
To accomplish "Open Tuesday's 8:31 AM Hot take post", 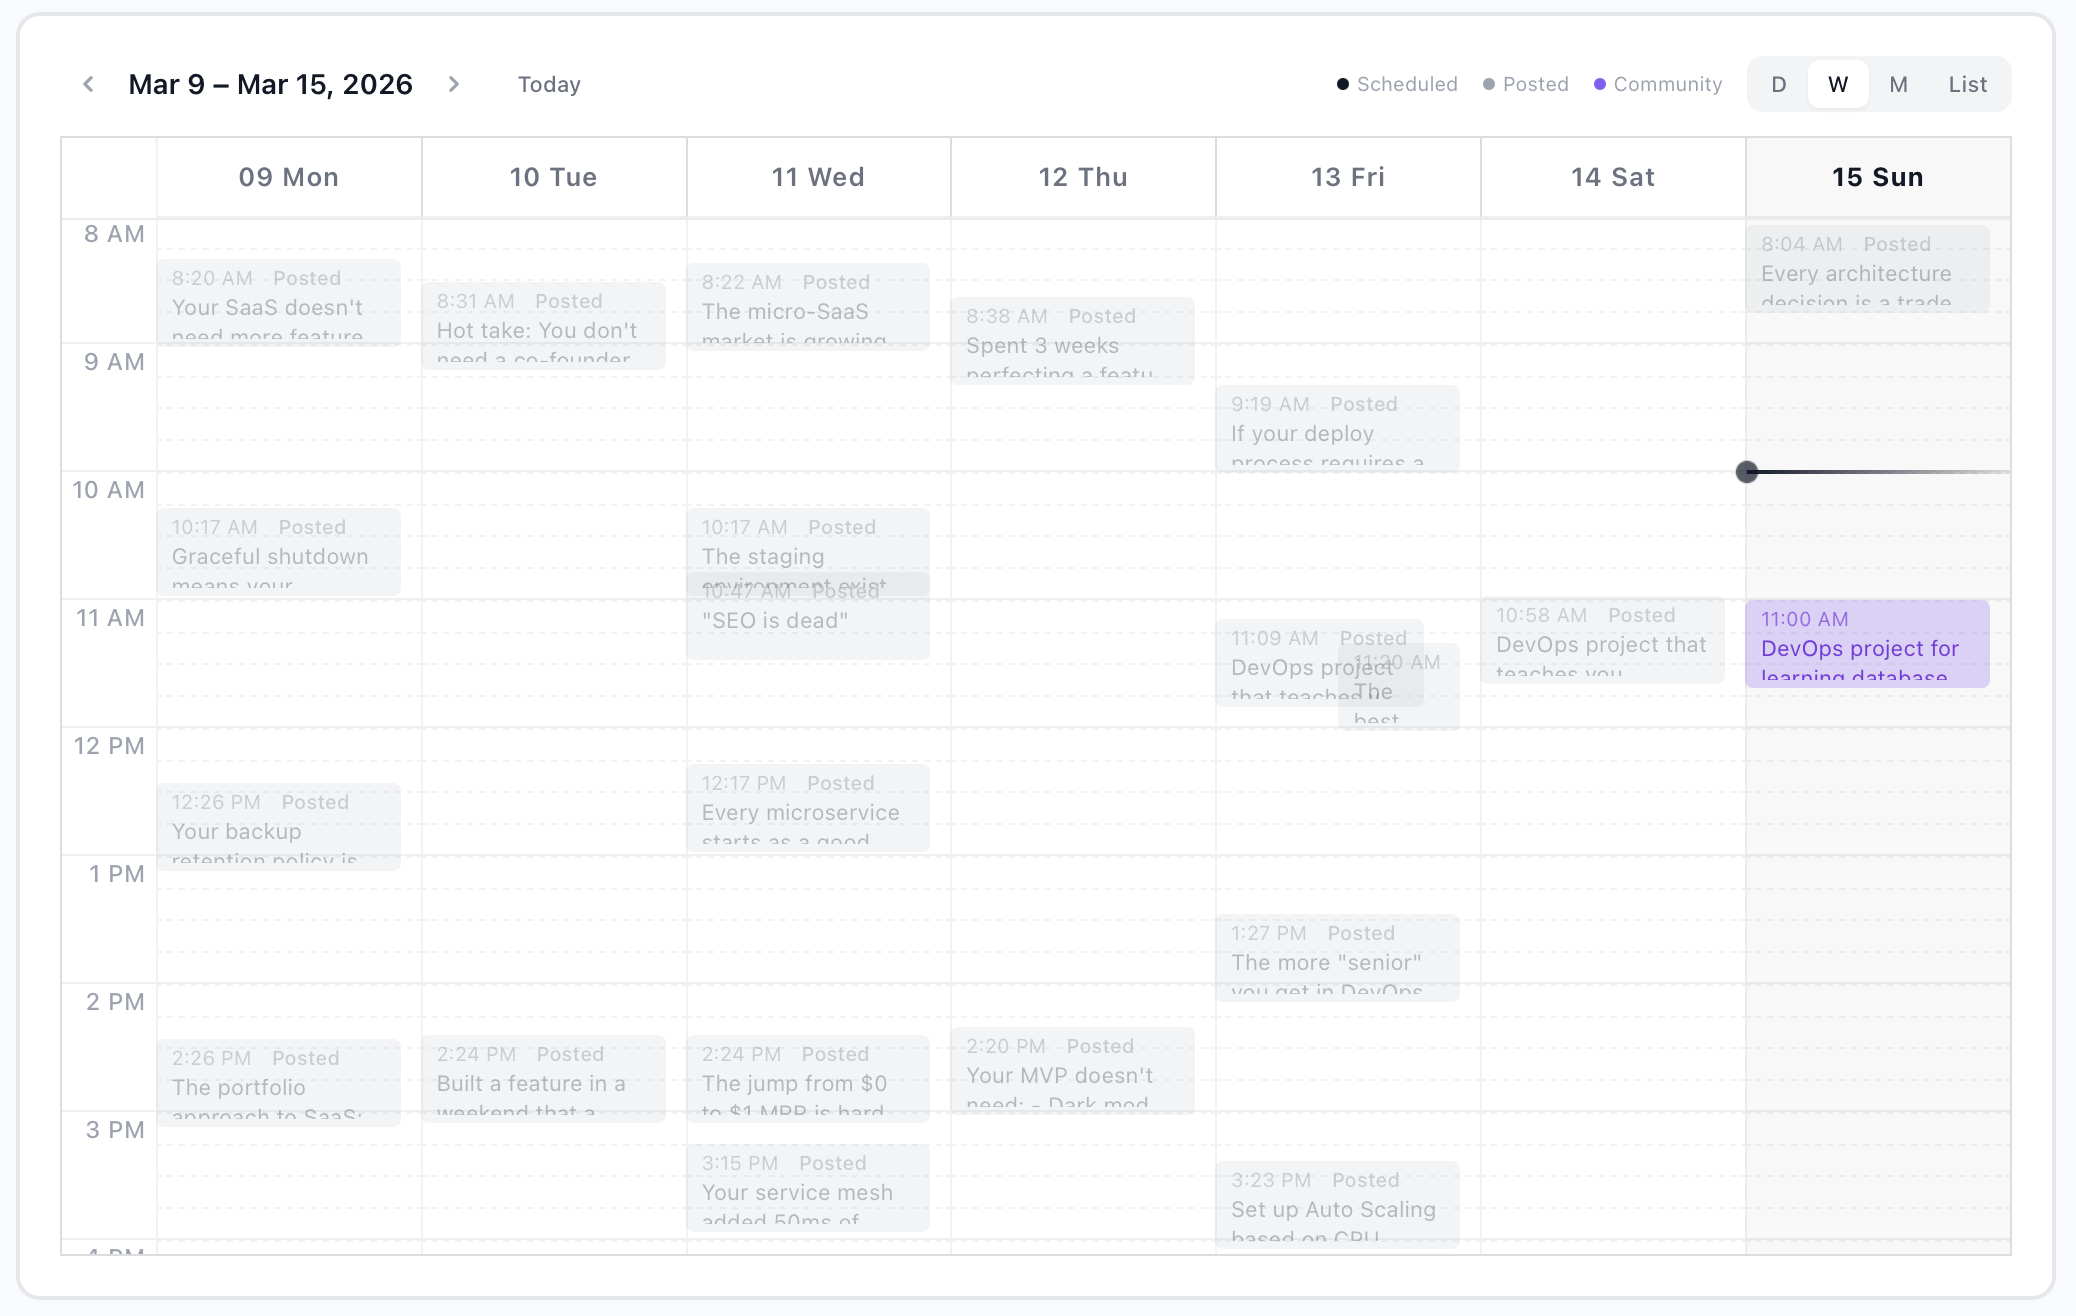I will pyautogui.click(x=543, y=326).
